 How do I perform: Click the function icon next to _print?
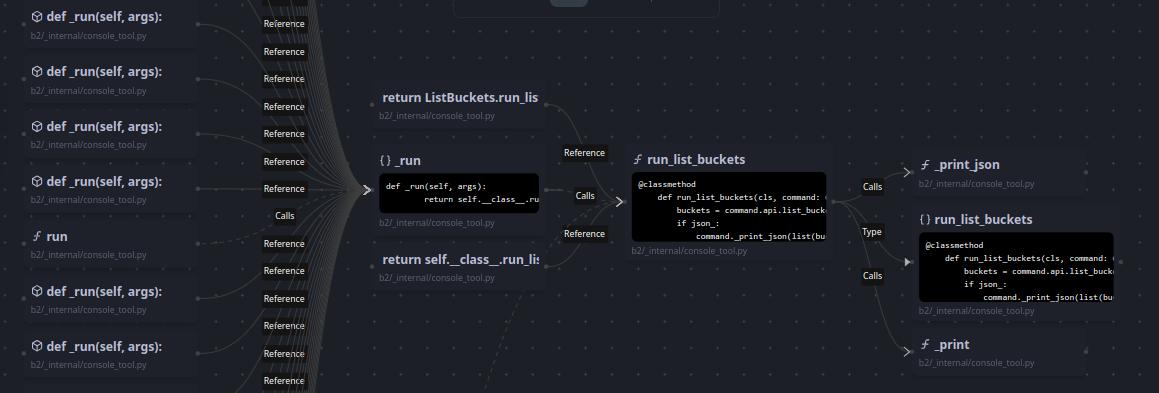coord(925,345)
